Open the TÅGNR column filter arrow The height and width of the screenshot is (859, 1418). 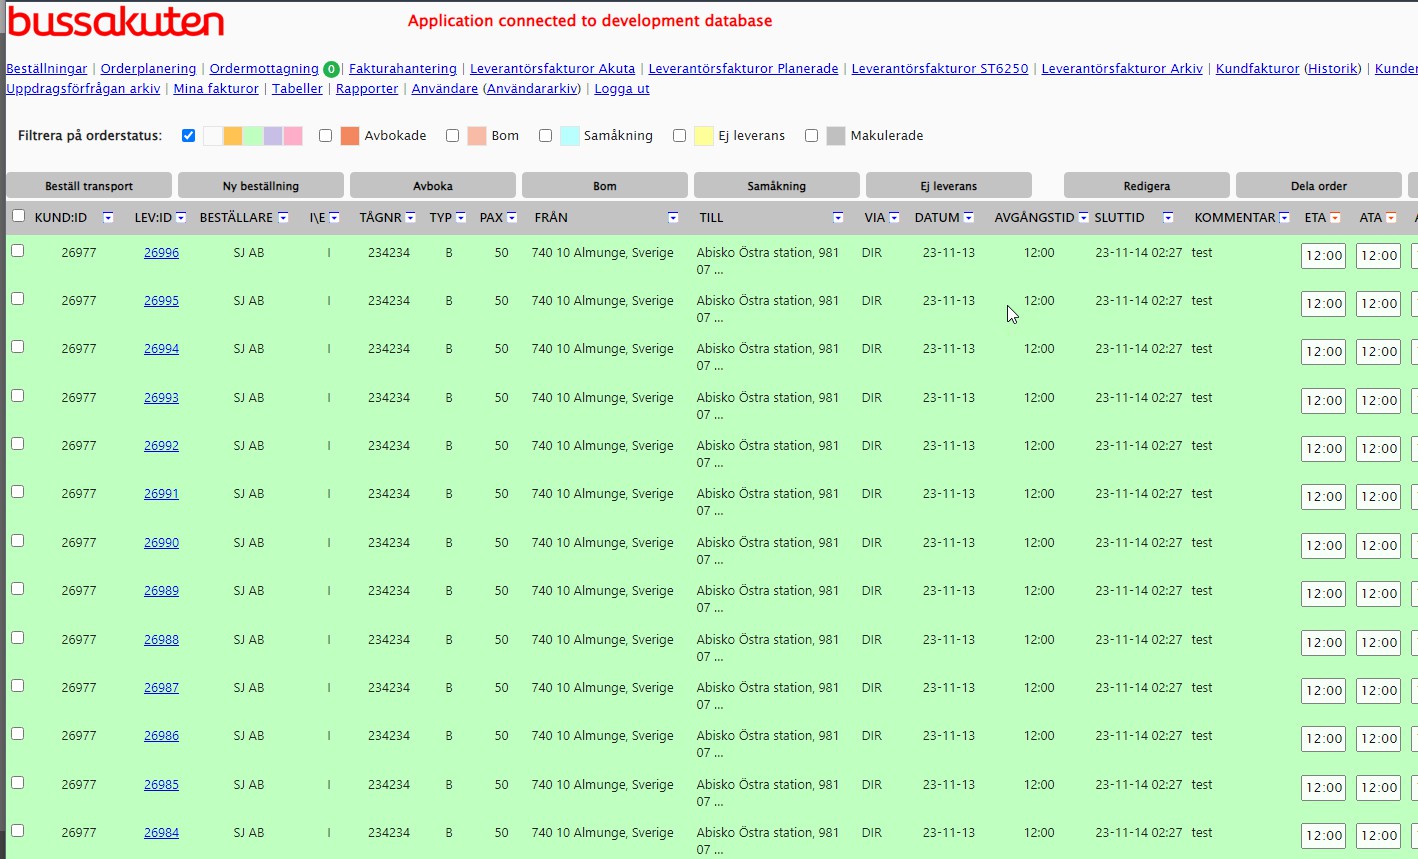tap(410, 218)
